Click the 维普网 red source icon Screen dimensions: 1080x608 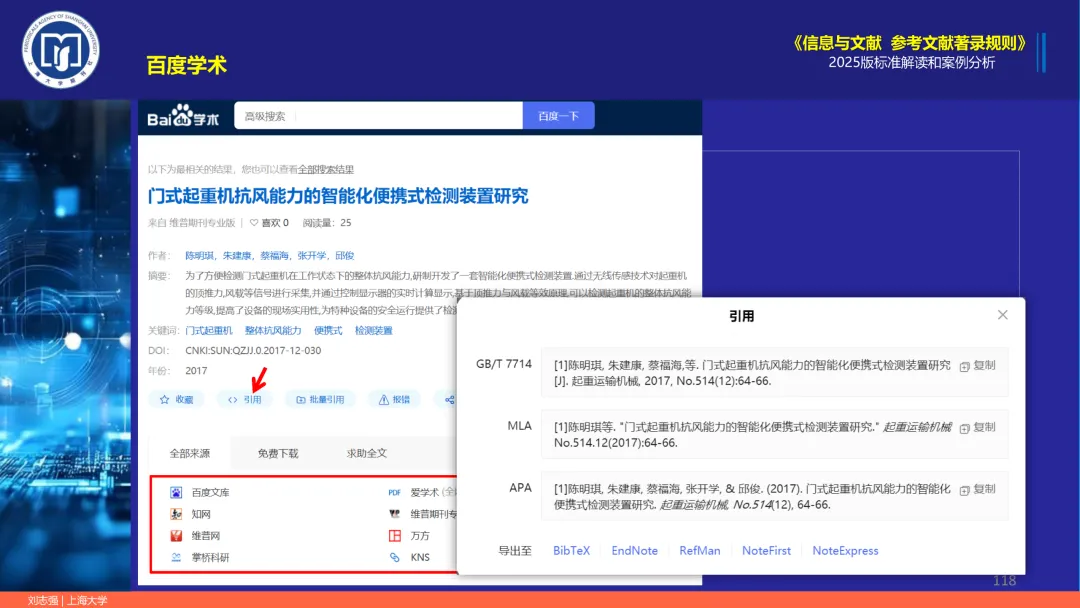click(x=176, y=536)
